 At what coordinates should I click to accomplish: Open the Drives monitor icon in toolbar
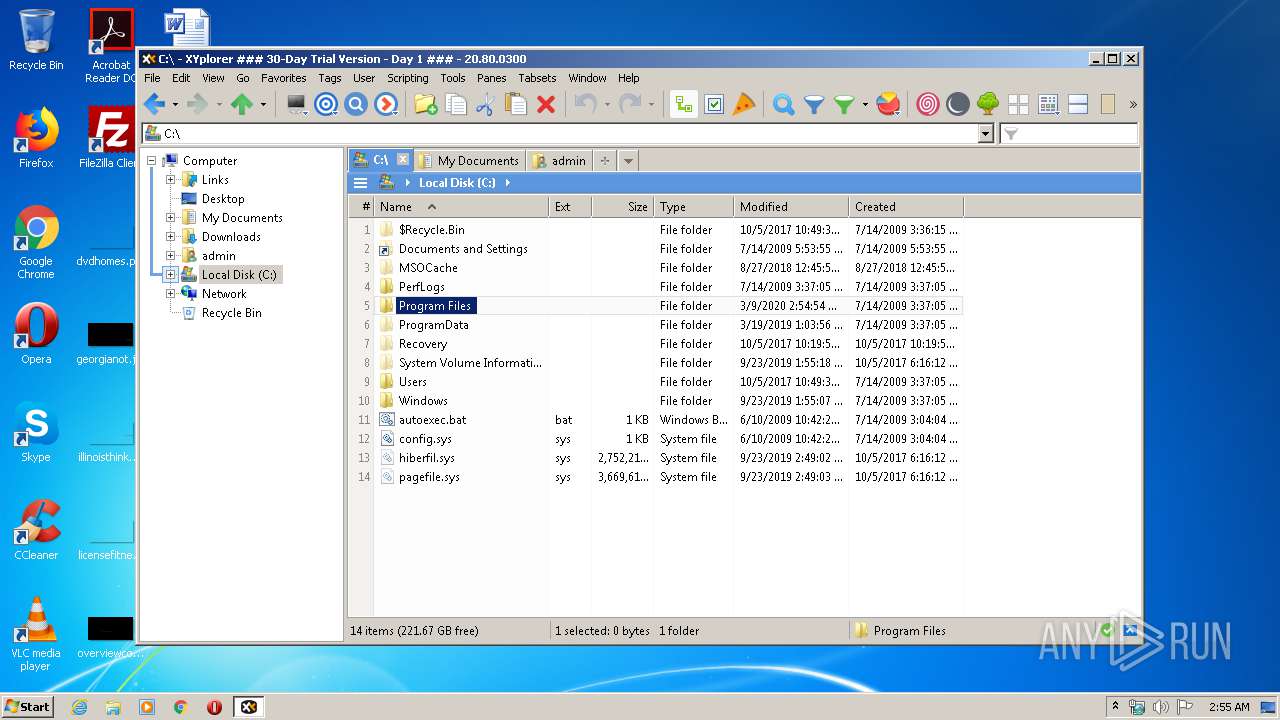tap(297, 104)
